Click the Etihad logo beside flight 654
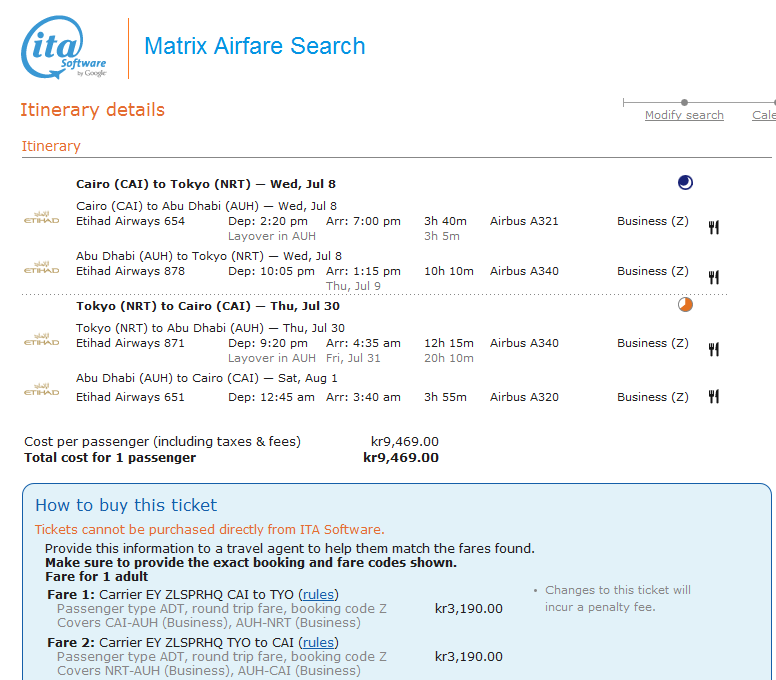Viewport: 776px width, 680px height. pyautogui.click(x=41, y=219)
